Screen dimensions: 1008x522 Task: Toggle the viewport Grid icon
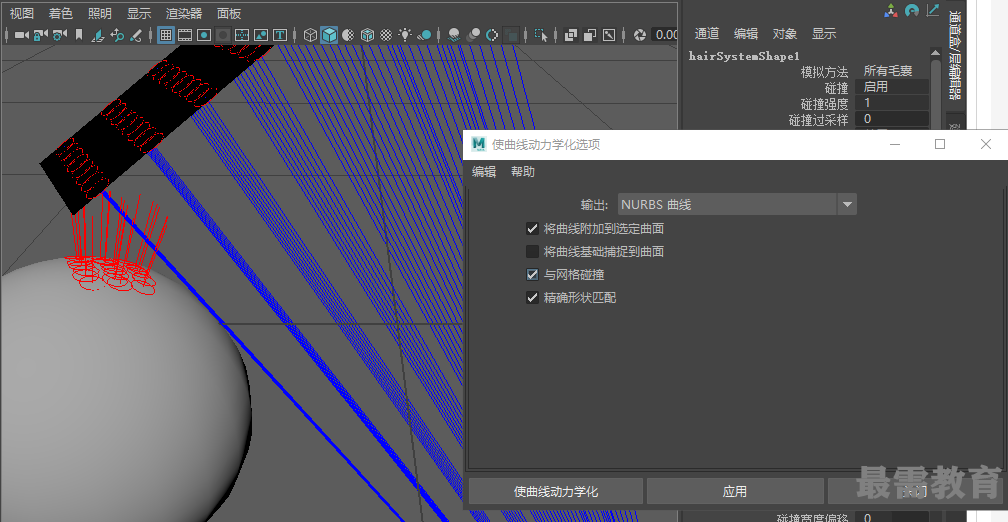coord(166,35)
